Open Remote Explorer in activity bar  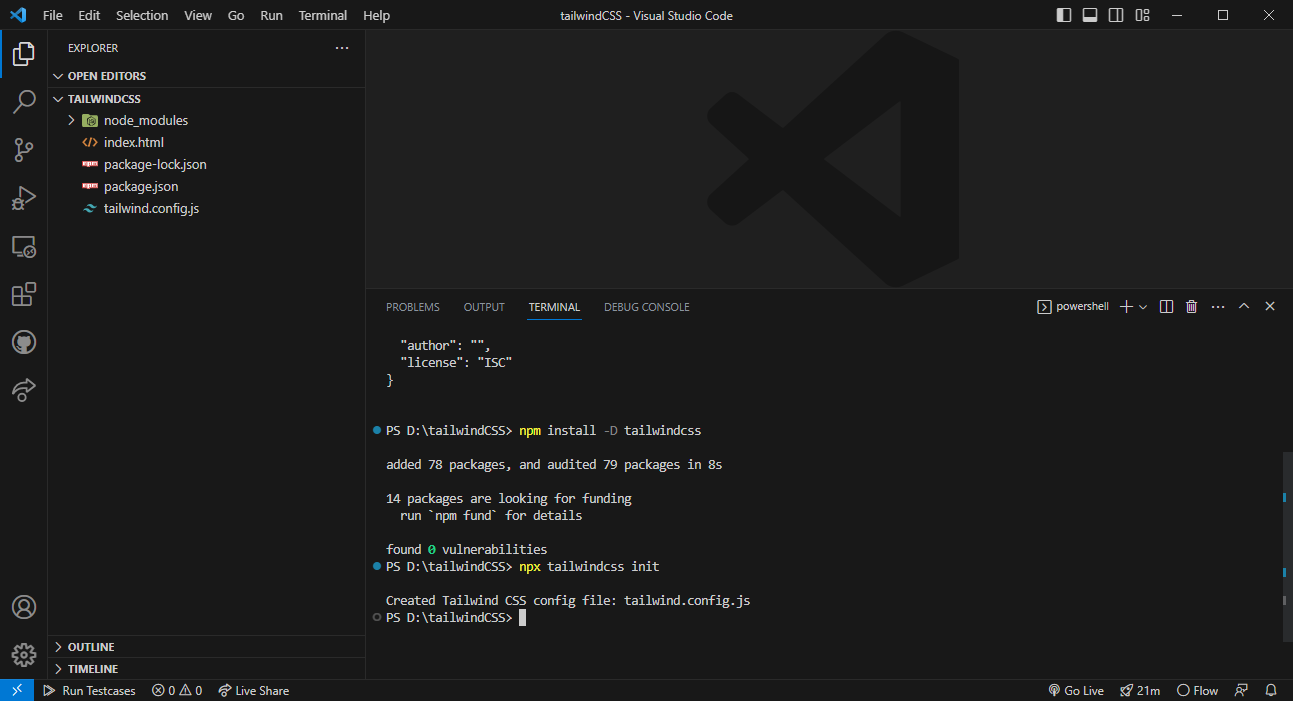pos(24,246)
